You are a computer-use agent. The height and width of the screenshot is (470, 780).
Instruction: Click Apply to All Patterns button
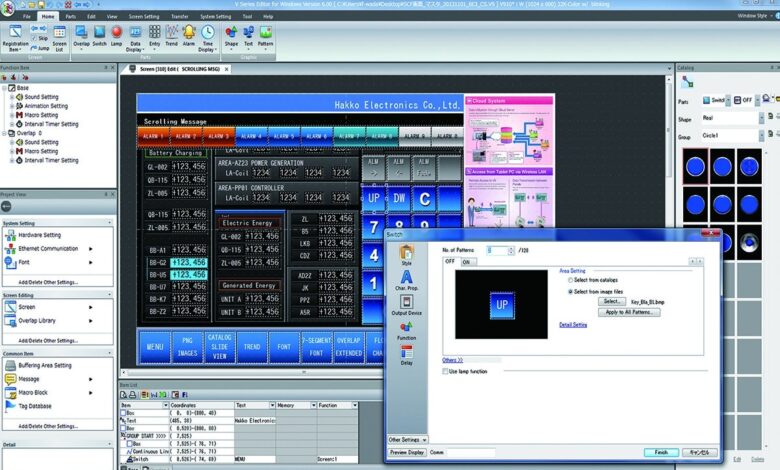click(629, 312)
